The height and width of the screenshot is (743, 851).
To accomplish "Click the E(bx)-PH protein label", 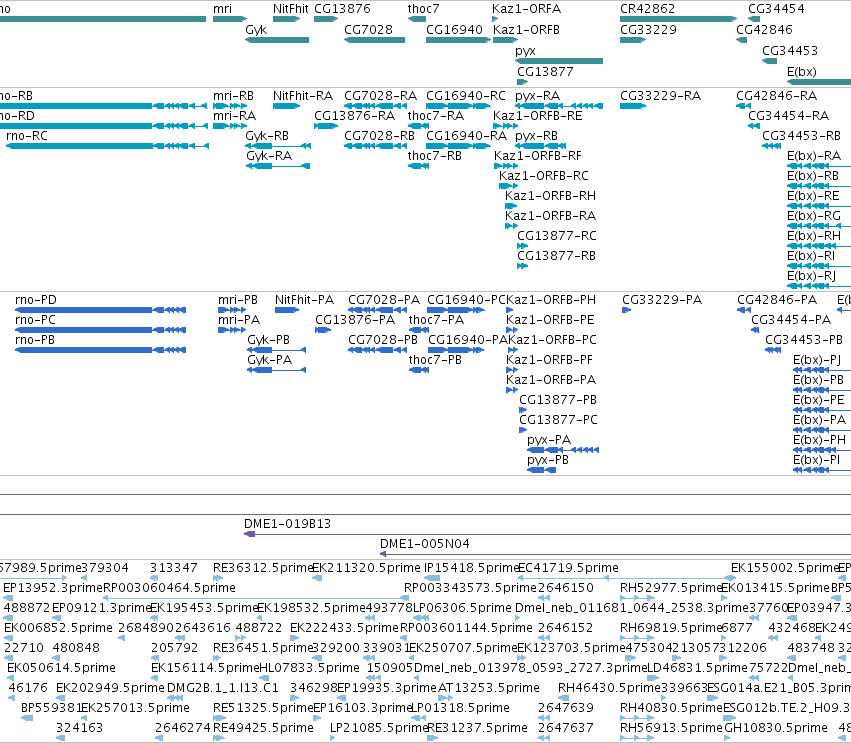I will [x=819, y=440].
